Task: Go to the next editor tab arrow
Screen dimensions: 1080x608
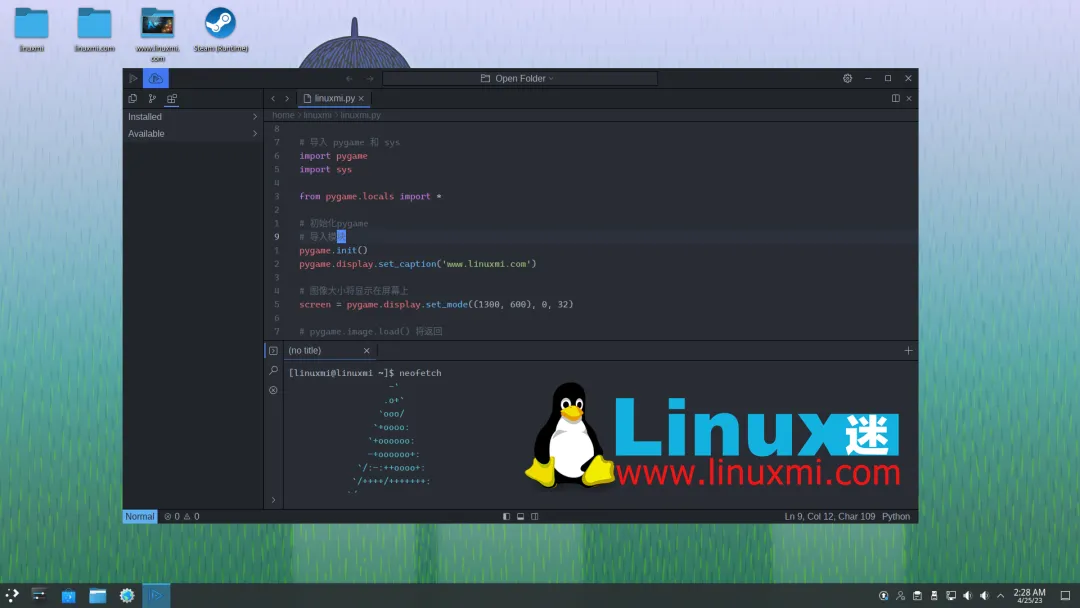Action: tap(287, 98)
